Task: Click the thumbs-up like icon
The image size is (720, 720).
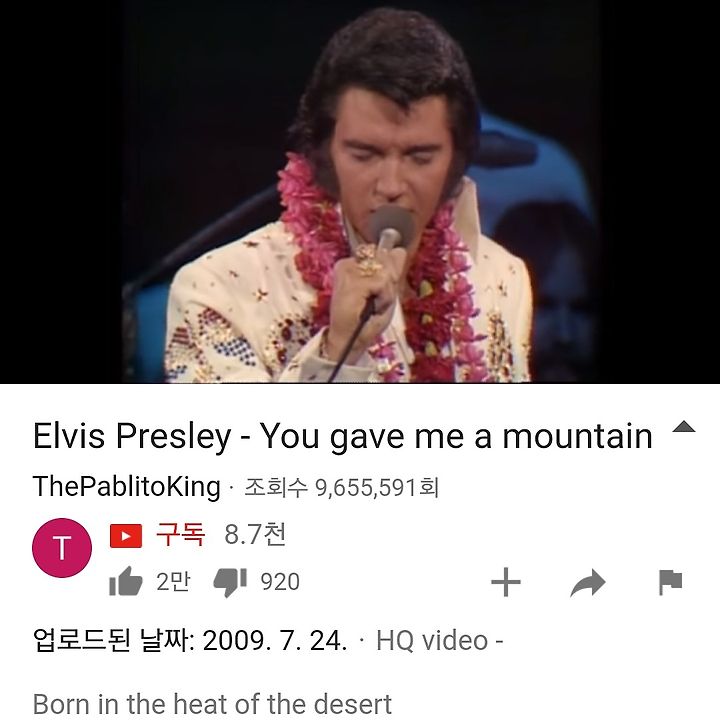Action: pos(125,581)
